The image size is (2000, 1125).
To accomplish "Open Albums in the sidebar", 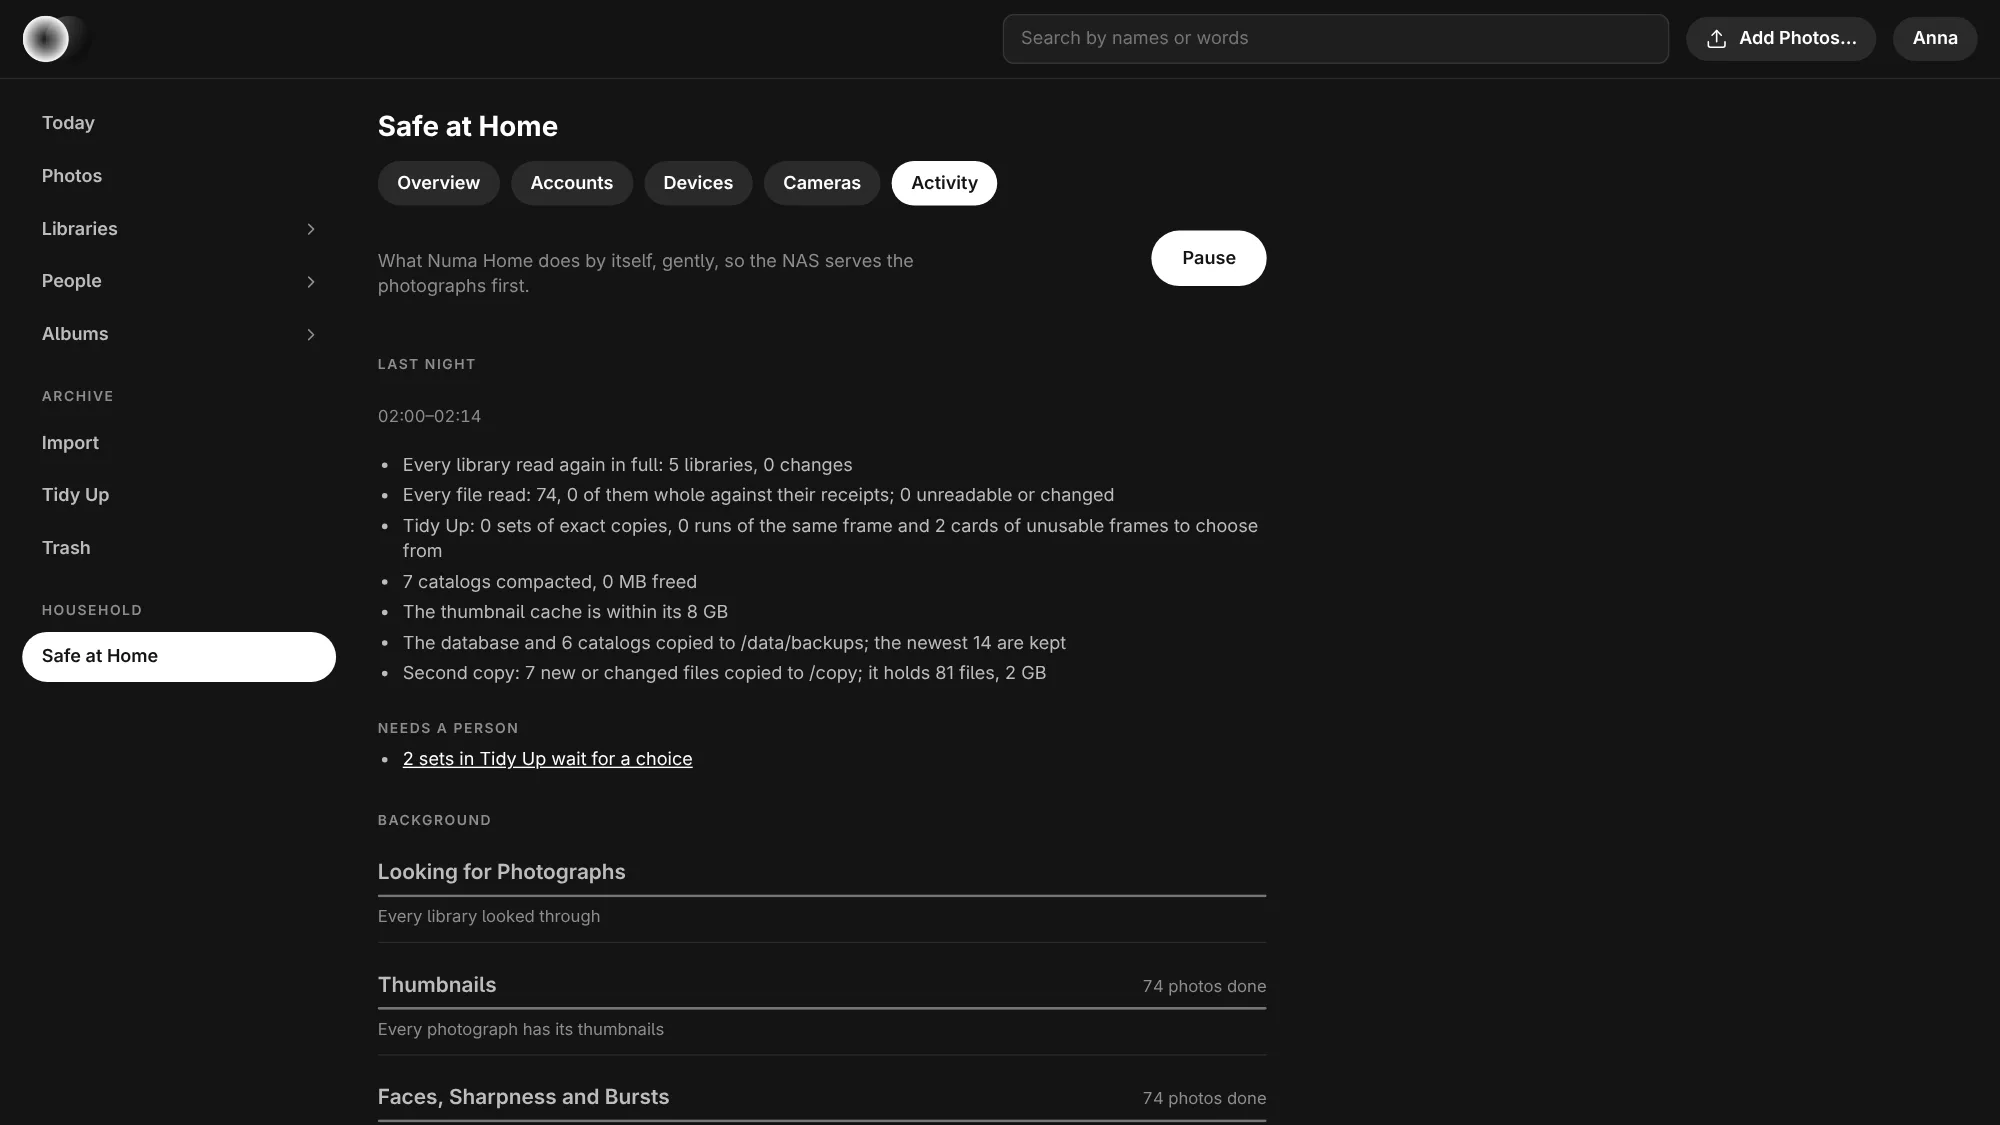I will coord(178,334).
